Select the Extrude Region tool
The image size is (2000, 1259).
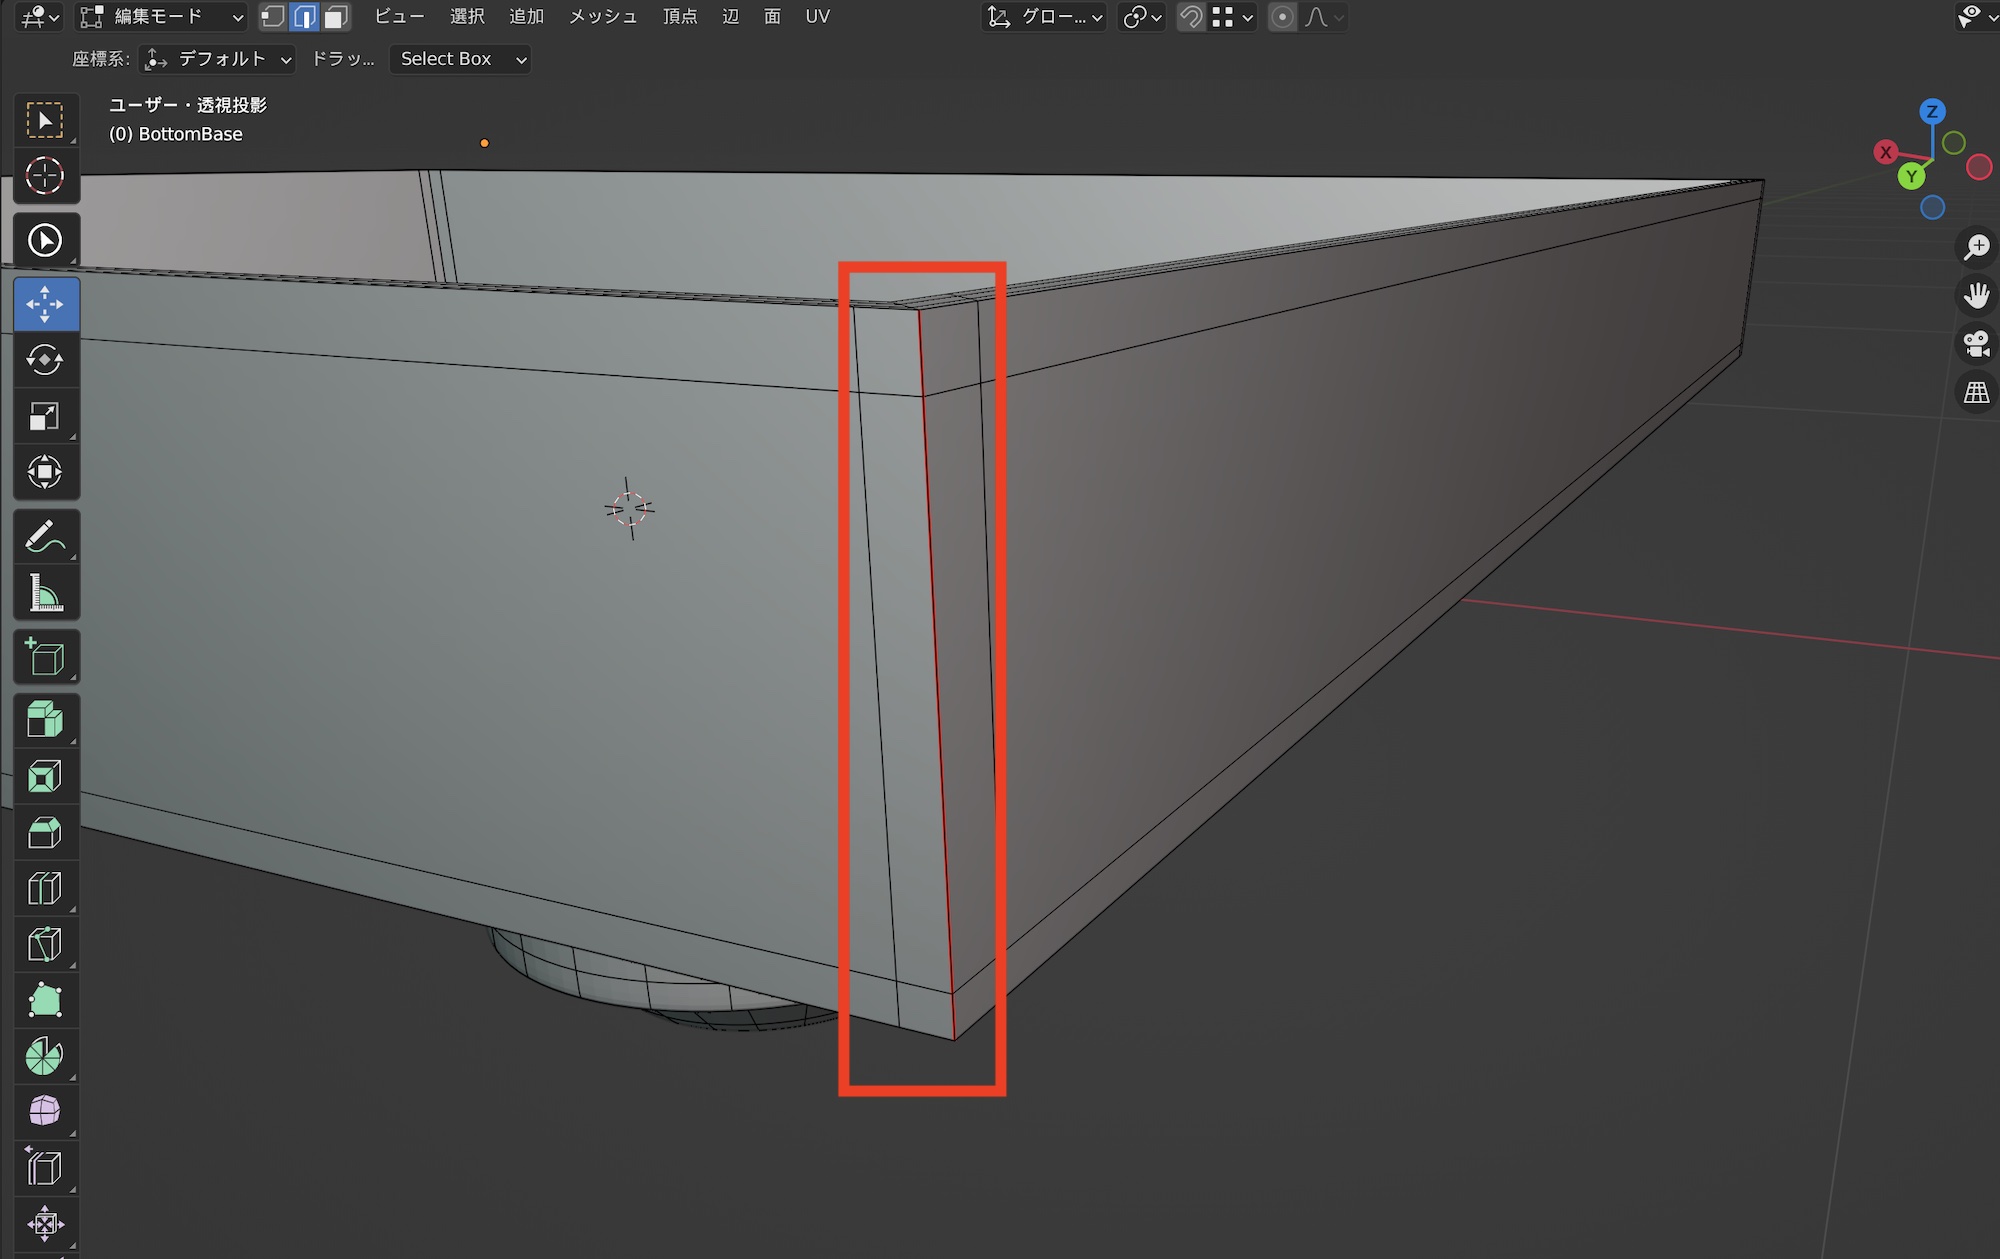45,719
